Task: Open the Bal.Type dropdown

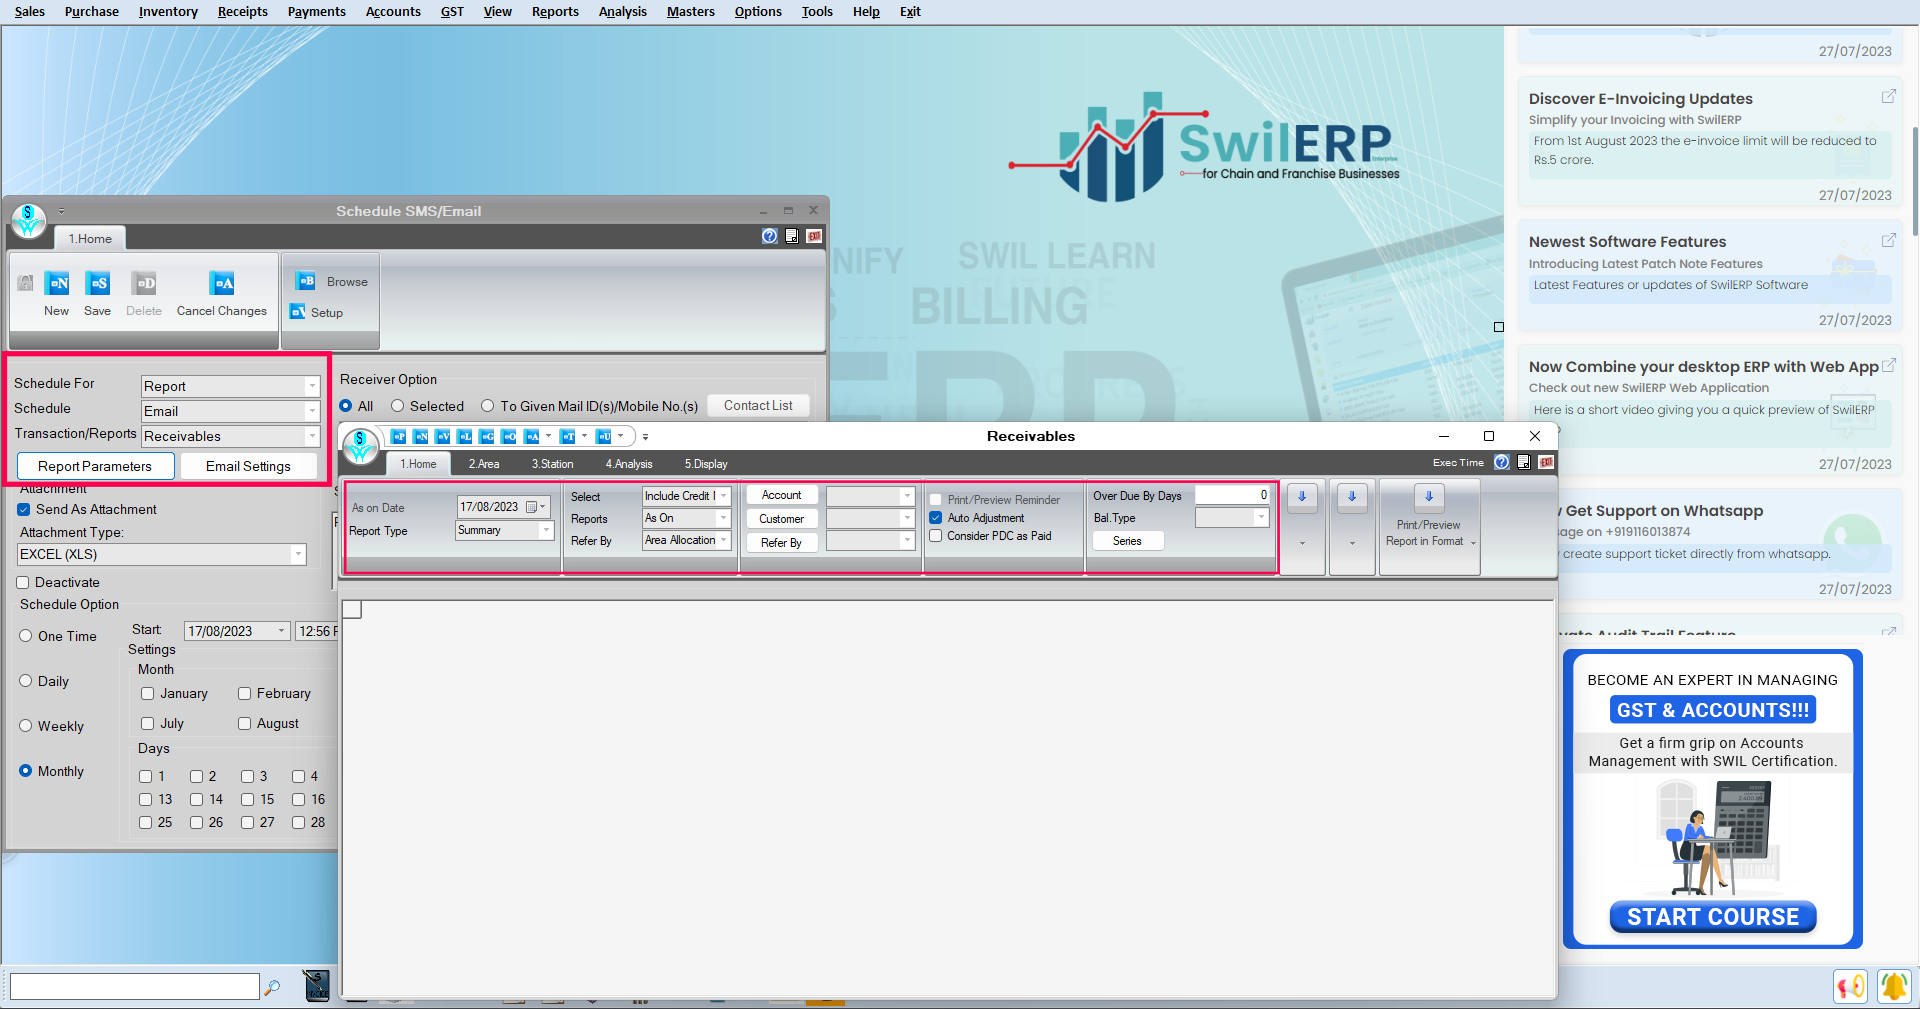Action: [1261, 517]
